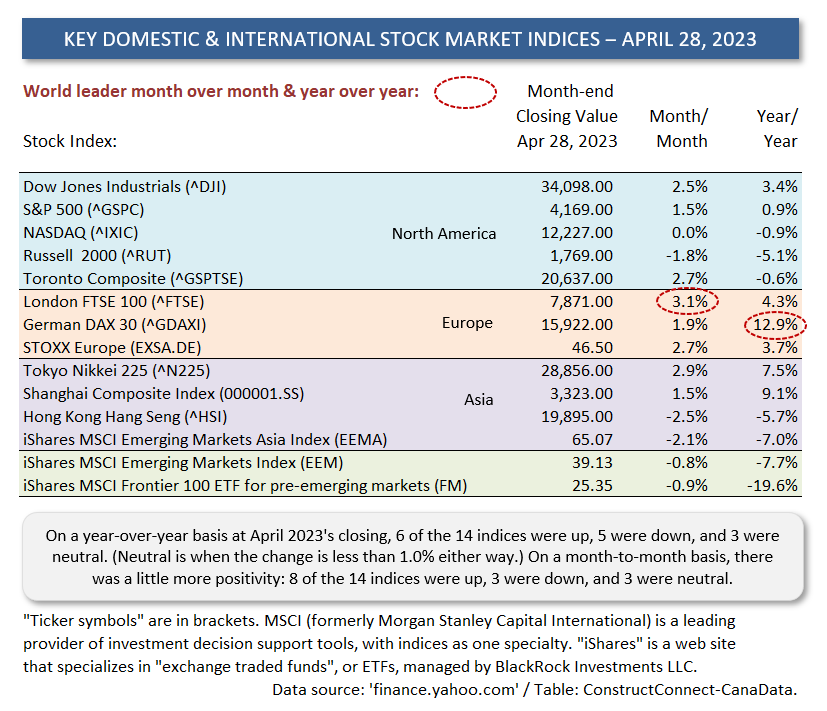Select 'STOXX Europe (EXSA.DE)' label

point(112,348)
